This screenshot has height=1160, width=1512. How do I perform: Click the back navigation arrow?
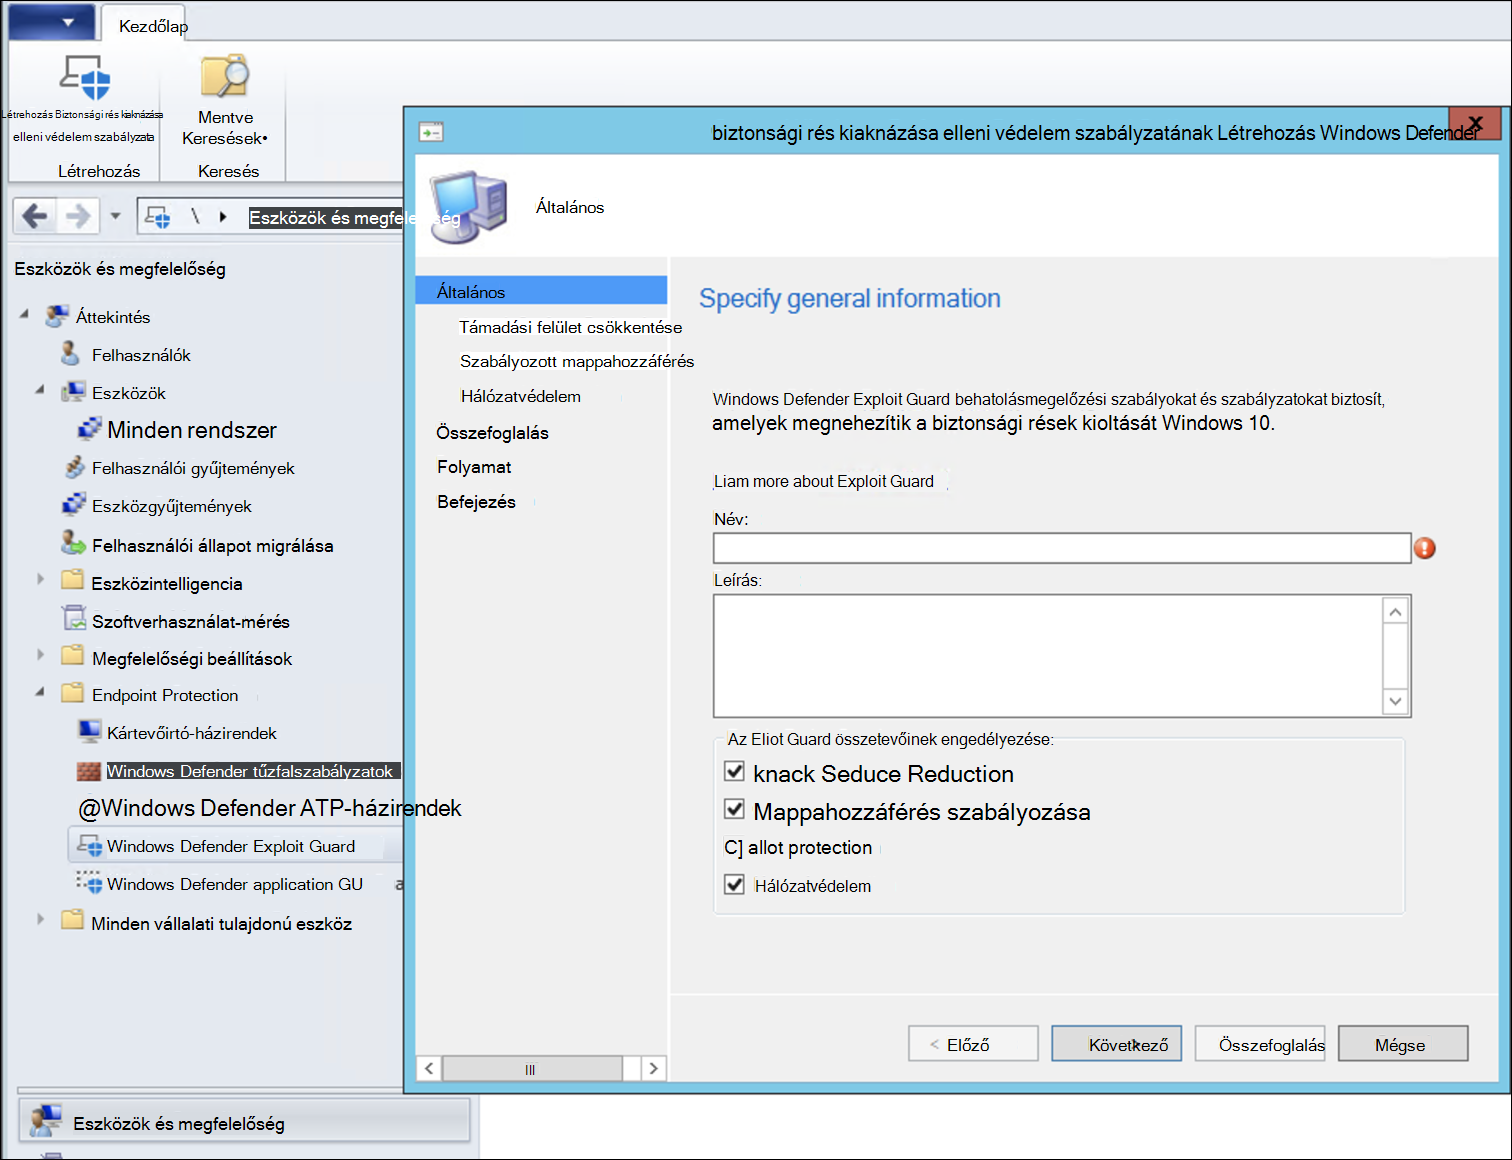tap(35, 215)
